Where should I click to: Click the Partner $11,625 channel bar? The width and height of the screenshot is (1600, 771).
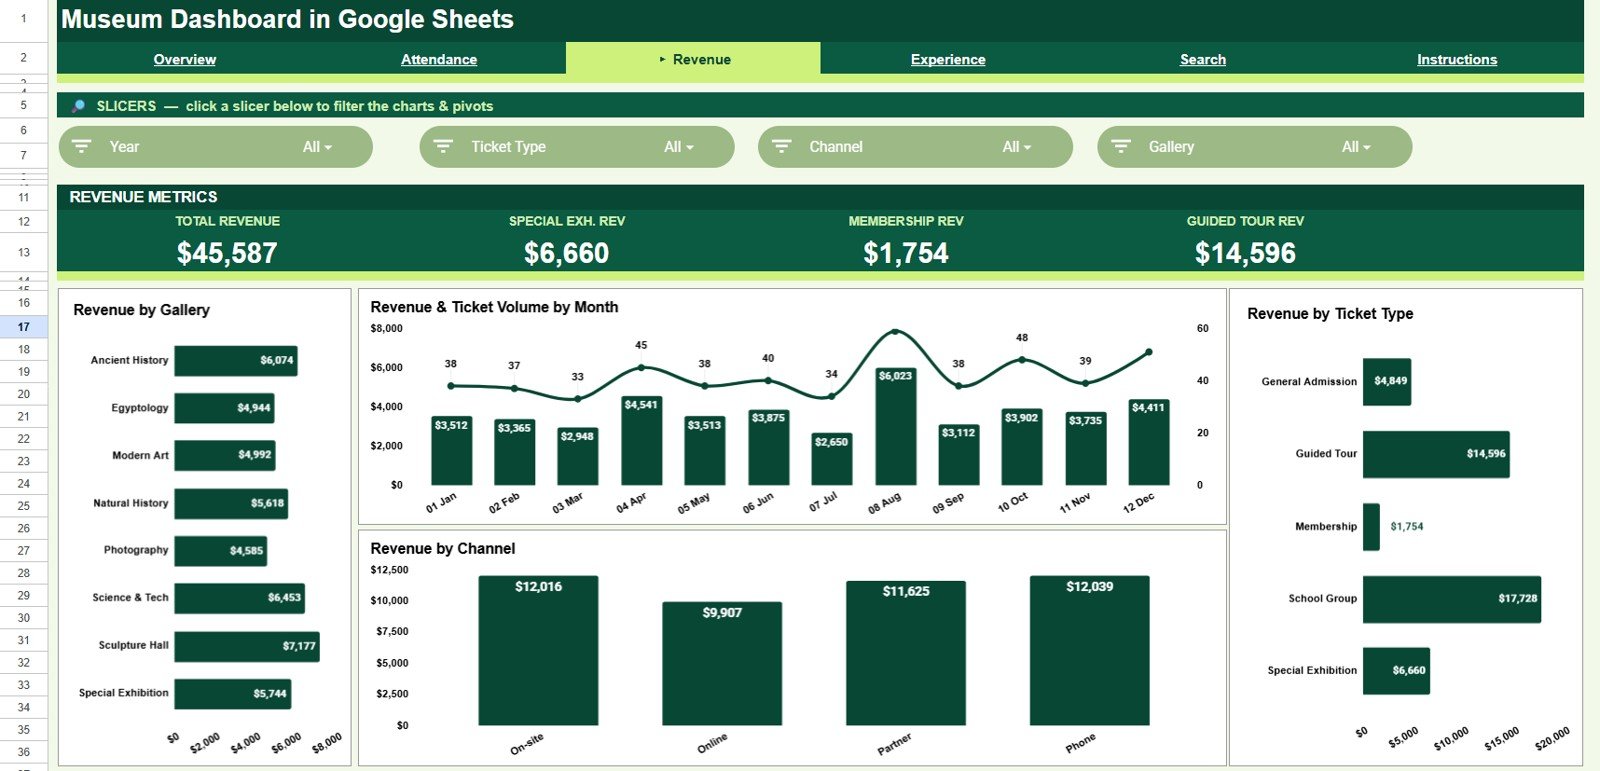(x=906, y=653)
